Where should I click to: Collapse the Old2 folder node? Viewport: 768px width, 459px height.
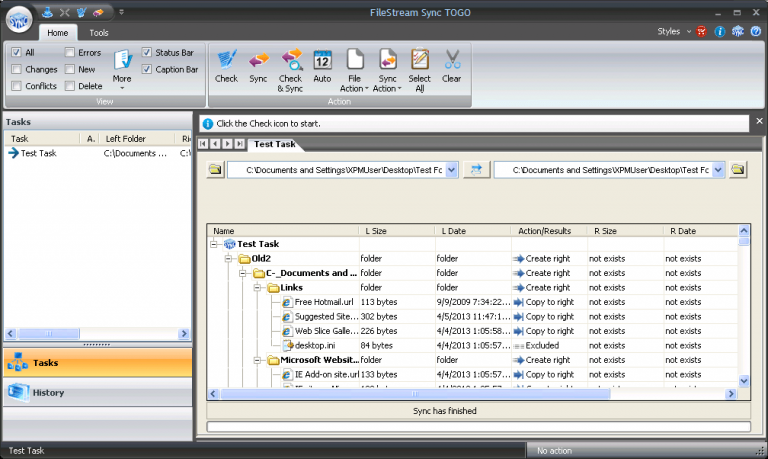[x=229, y=259]
